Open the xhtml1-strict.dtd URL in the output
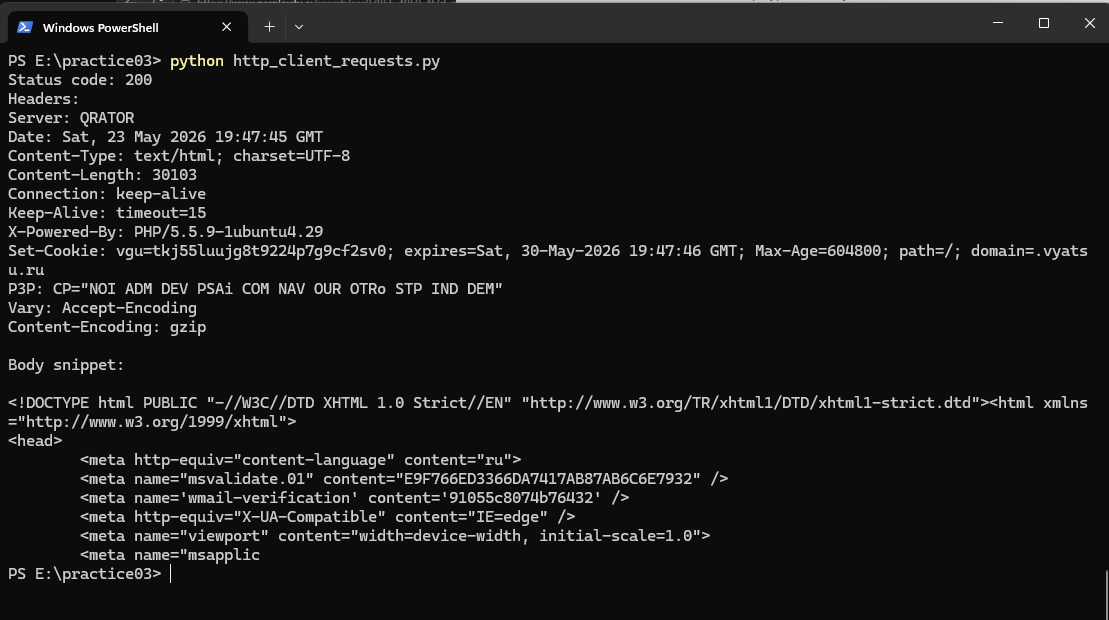Screen dimensions: 1109x620 750,403
